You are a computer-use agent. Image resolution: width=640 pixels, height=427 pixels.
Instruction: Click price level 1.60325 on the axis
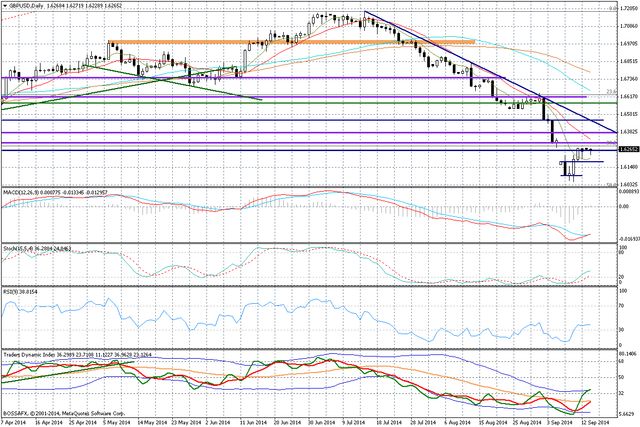tap(629, 185)
